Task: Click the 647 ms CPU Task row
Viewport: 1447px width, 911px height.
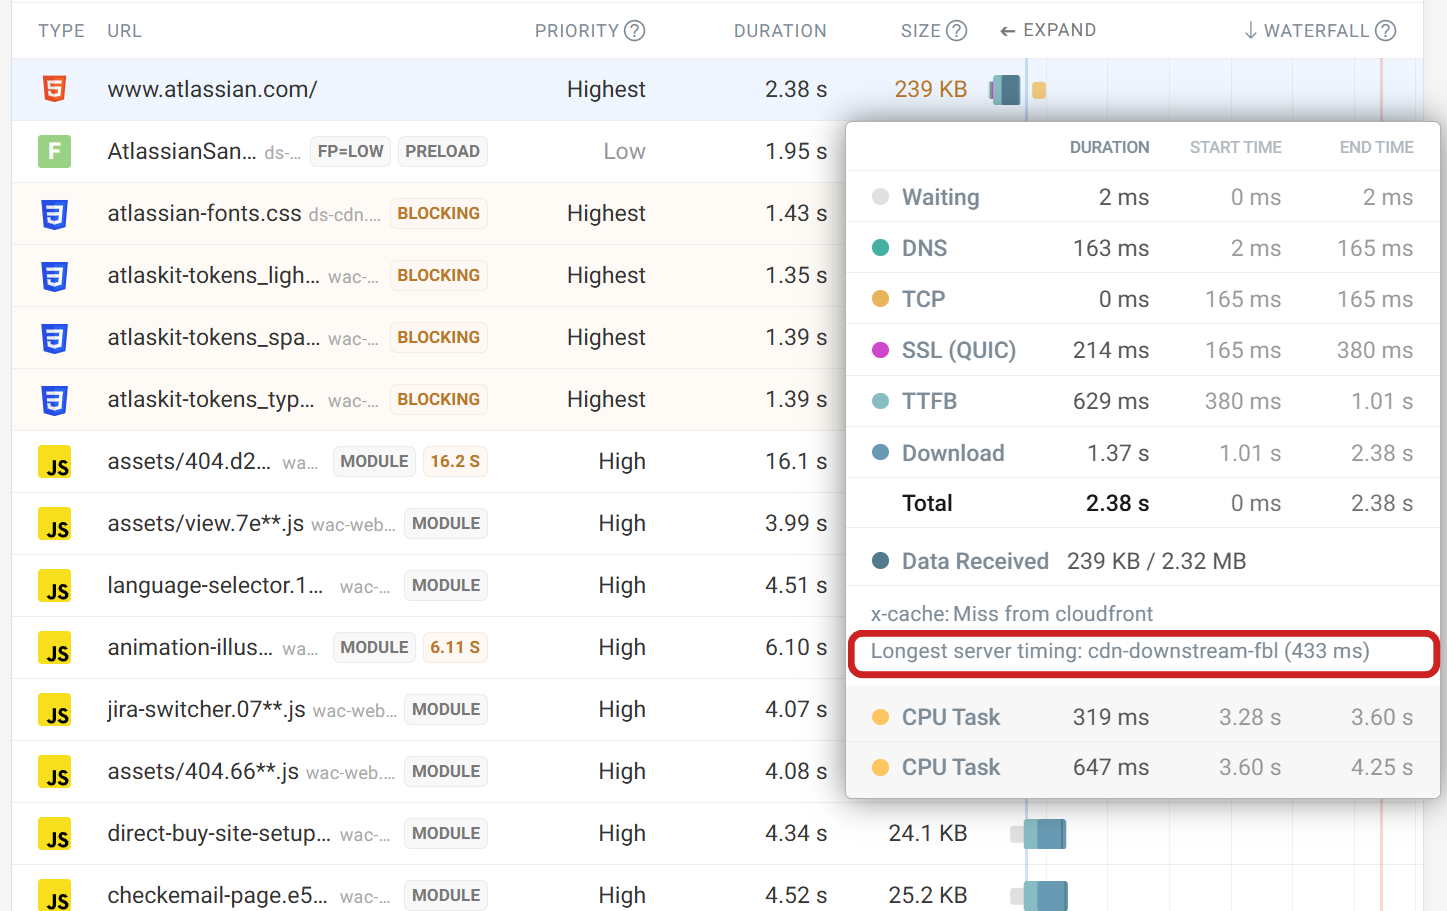Action: tap(1143, 767)
